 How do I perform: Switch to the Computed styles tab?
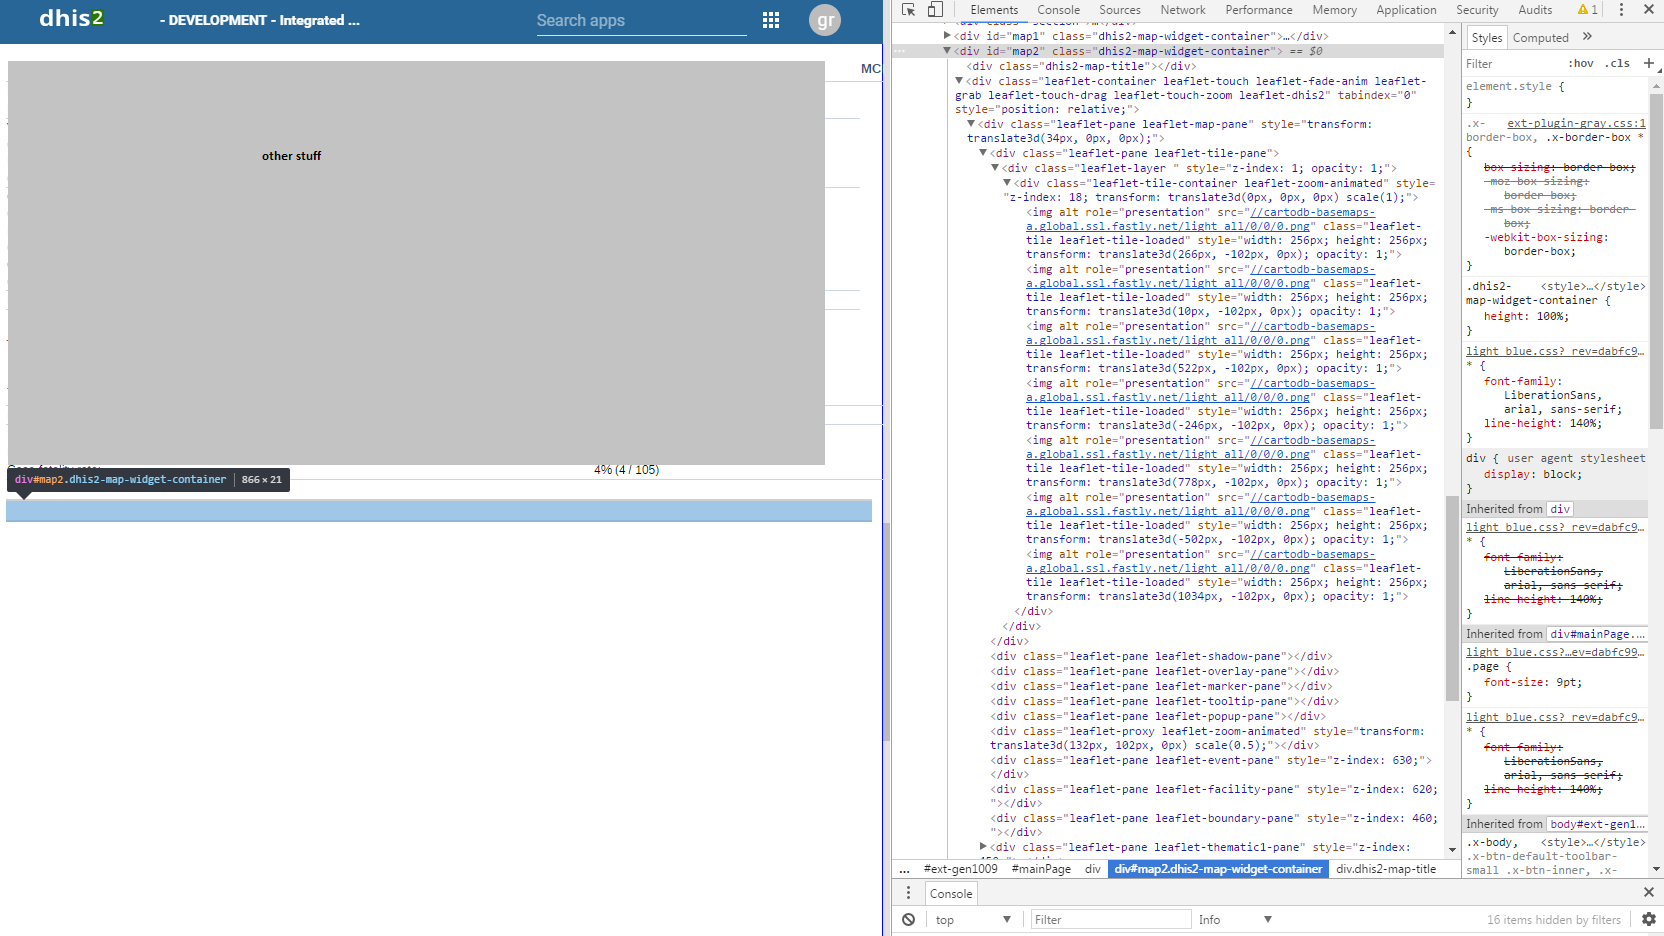pos(1540,38)
